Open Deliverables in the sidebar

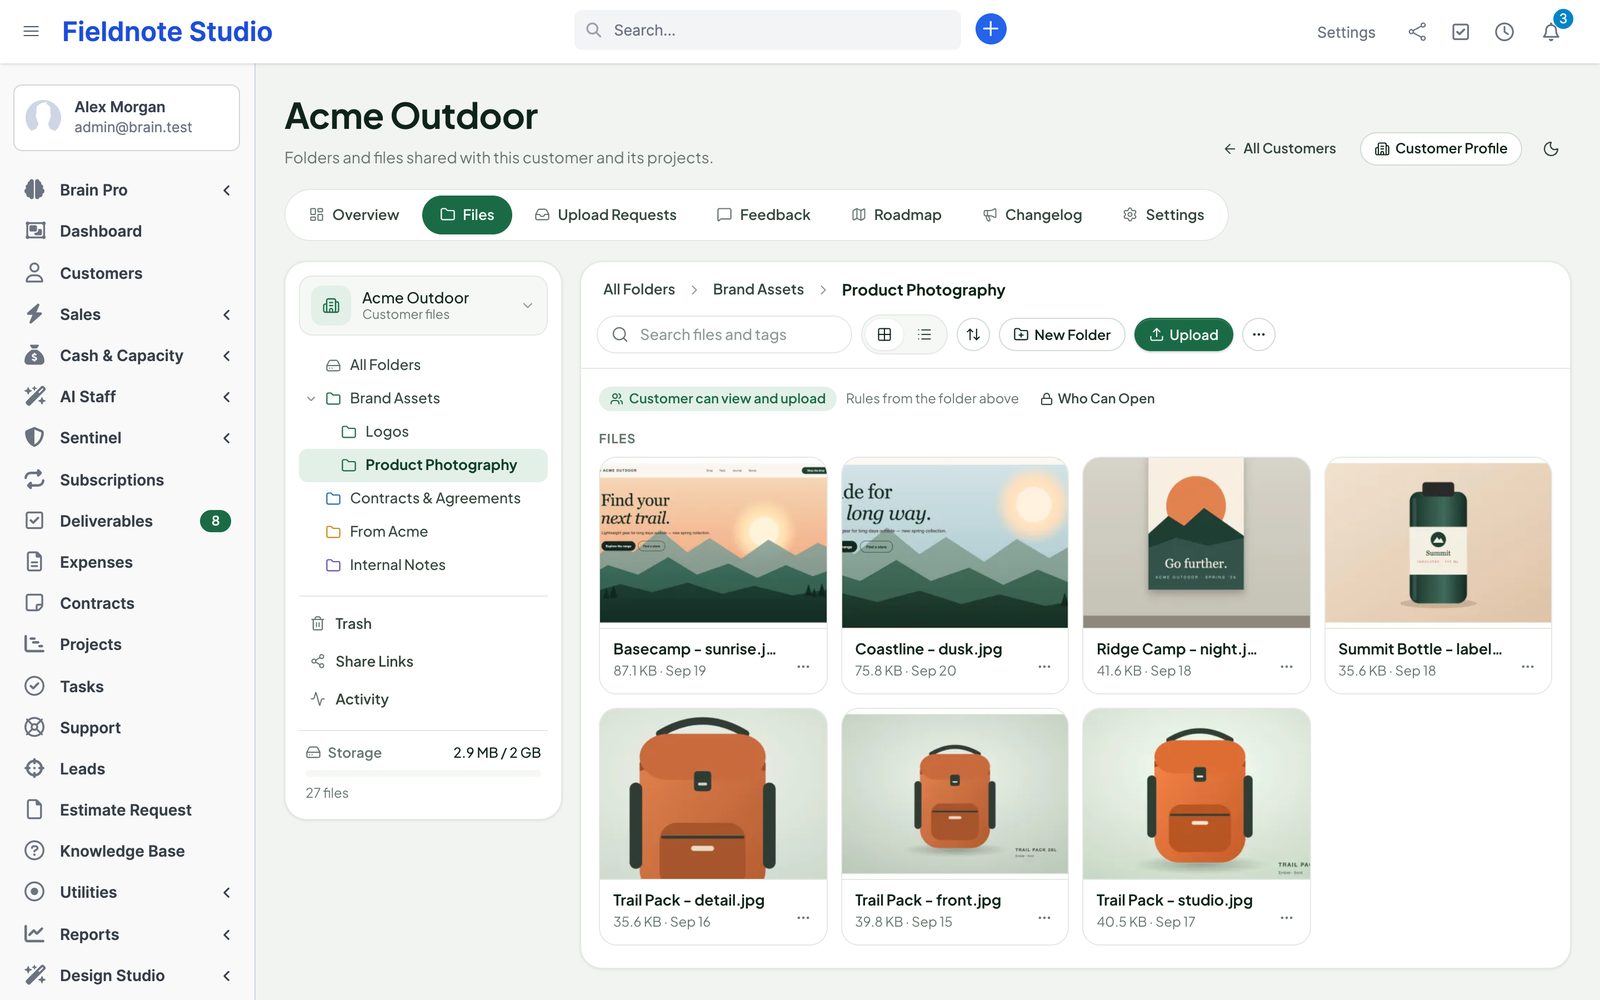(127, 521)
